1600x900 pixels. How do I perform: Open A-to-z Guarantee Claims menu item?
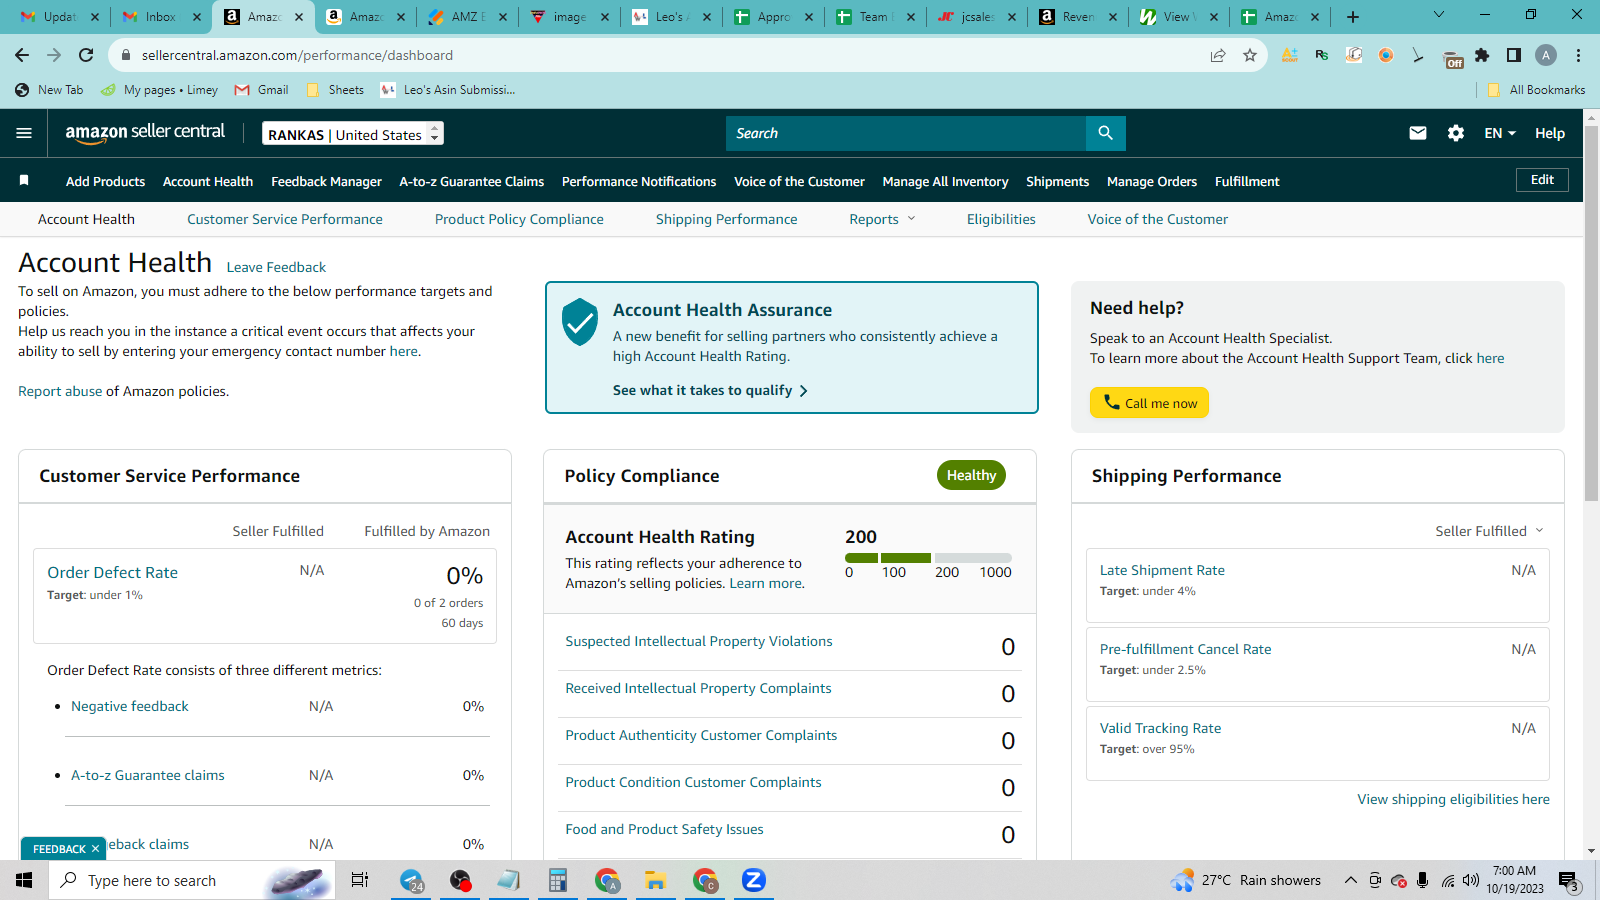[x=472, y=181]
